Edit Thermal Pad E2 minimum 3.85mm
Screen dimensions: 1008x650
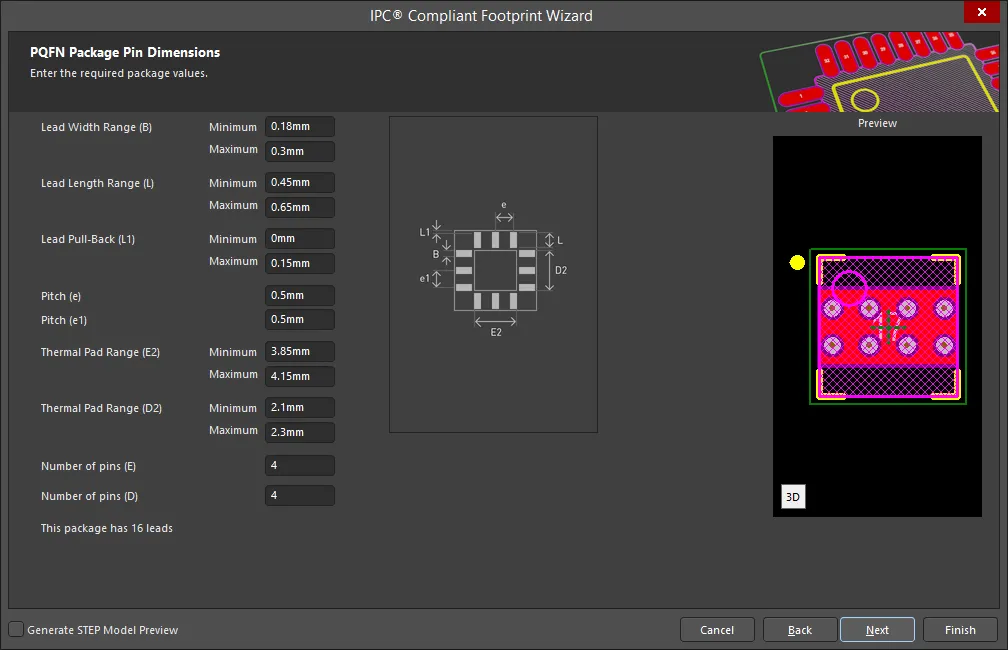pos(300,352)
